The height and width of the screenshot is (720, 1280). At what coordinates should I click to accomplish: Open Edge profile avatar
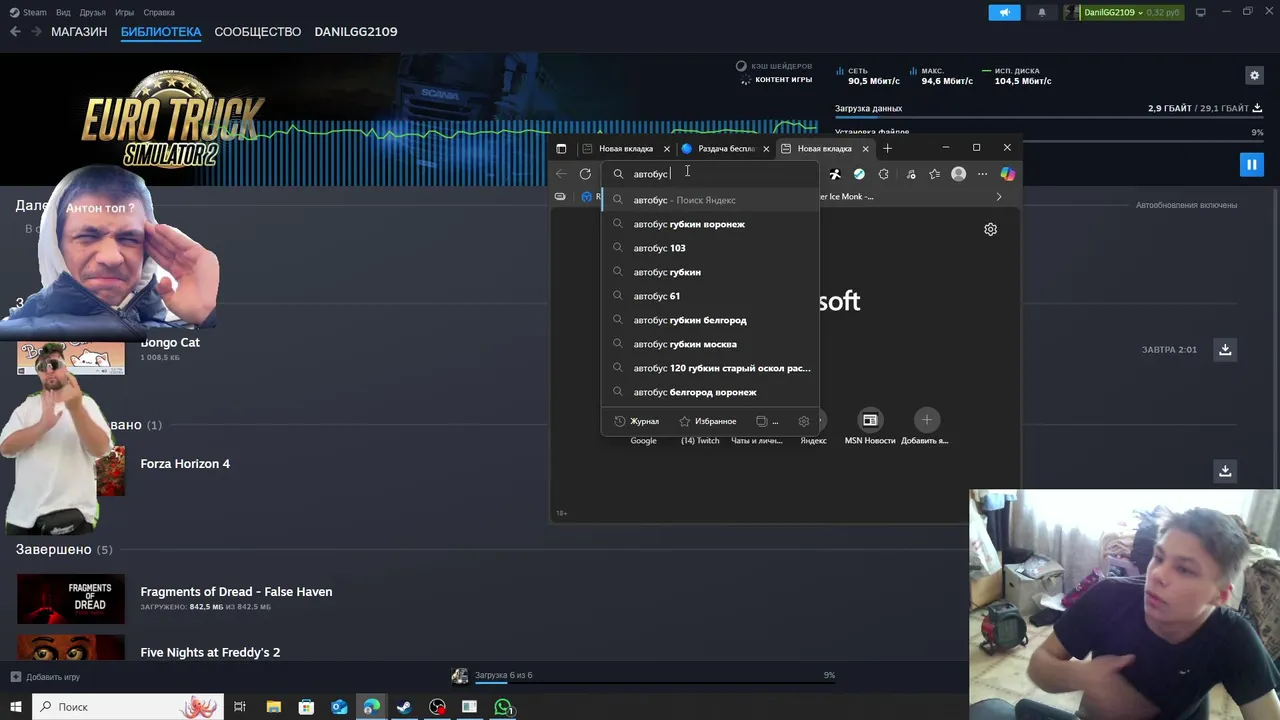(958, 174)
